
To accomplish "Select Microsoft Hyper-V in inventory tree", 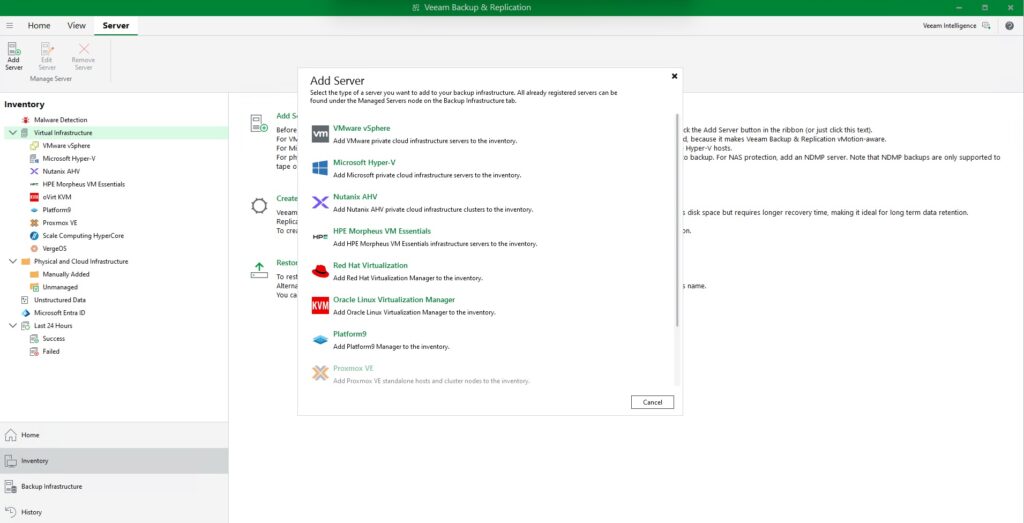I will coord(69,159).
